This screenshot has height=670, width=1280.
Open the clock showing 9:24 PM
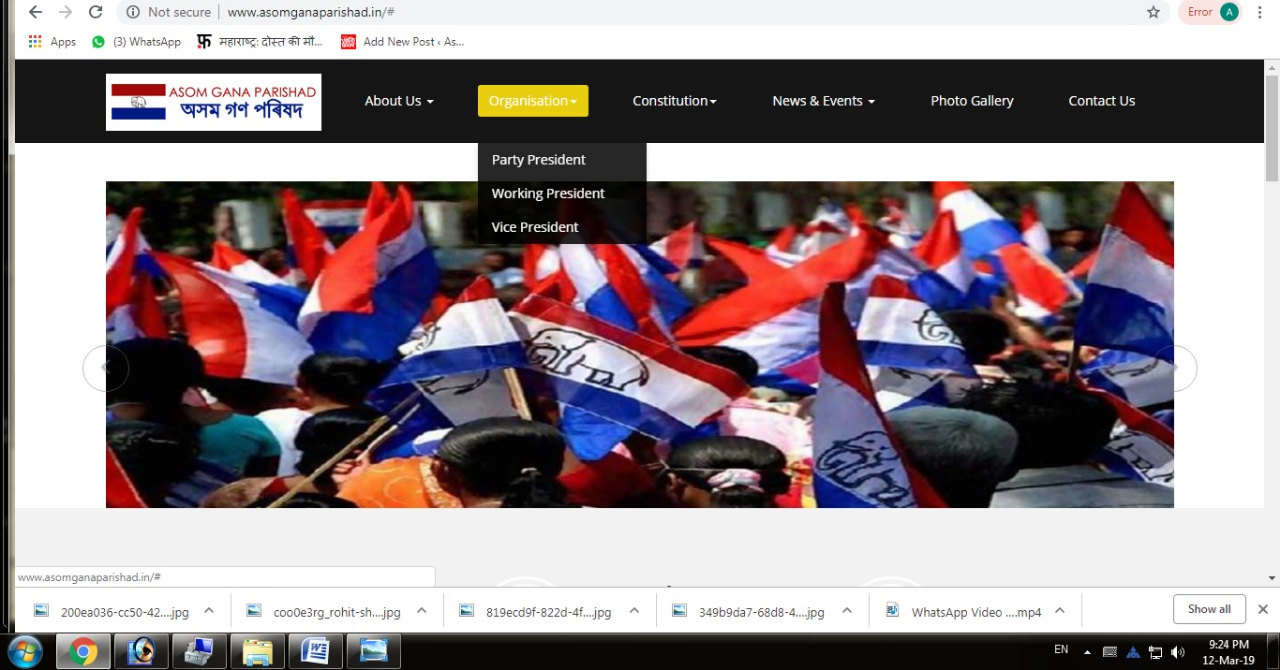(1229, 652)
